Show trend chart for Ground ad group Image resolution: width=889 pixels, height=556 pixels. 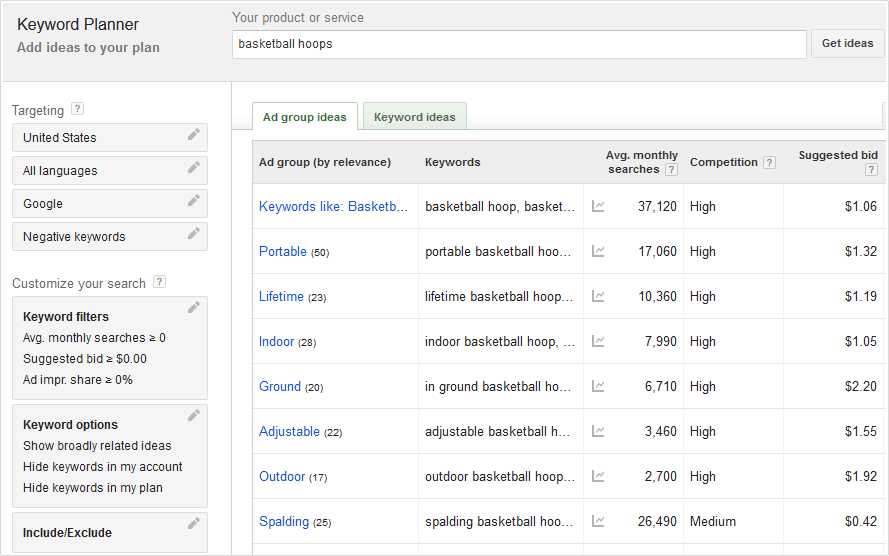coord(598,387)
